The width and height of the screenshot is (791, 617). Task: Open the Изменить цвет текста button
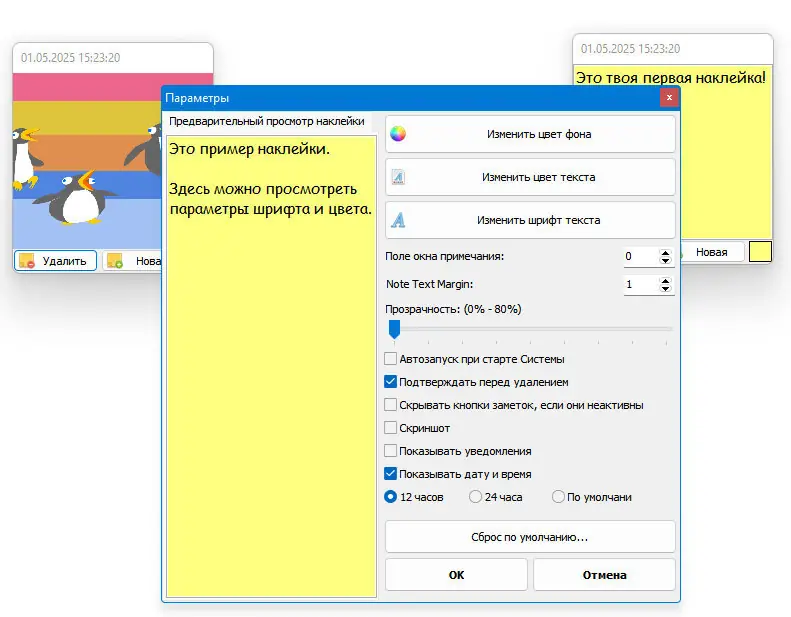530,177
